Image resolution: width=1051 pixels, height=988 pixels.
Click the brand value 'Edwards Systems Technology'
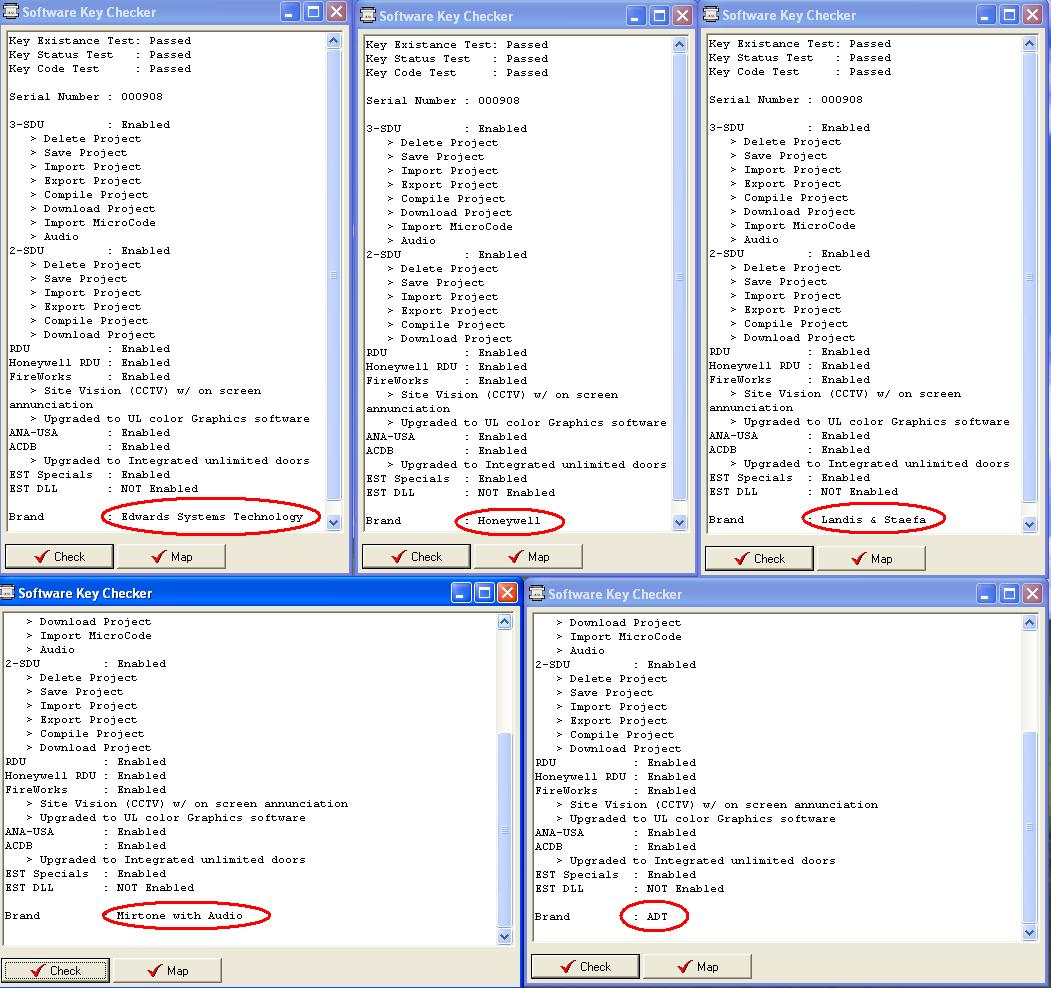pos(212,517)
